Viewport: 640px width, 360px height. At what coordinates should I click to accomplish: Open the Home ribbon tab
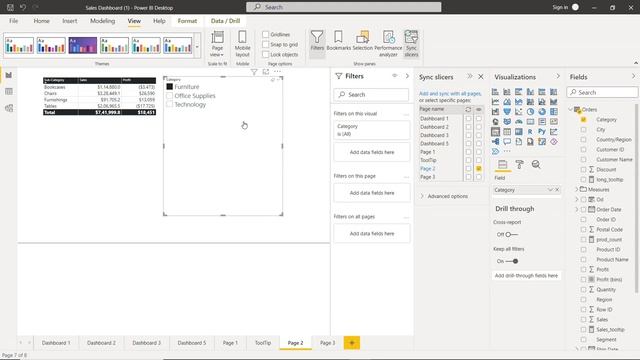(x=42, y=21)
